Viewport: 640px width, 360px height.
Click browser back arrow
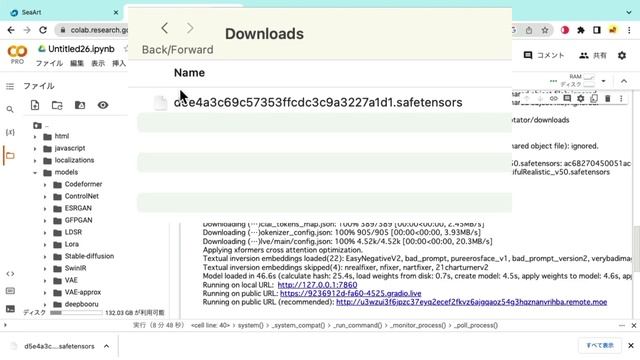click(11, 30)
